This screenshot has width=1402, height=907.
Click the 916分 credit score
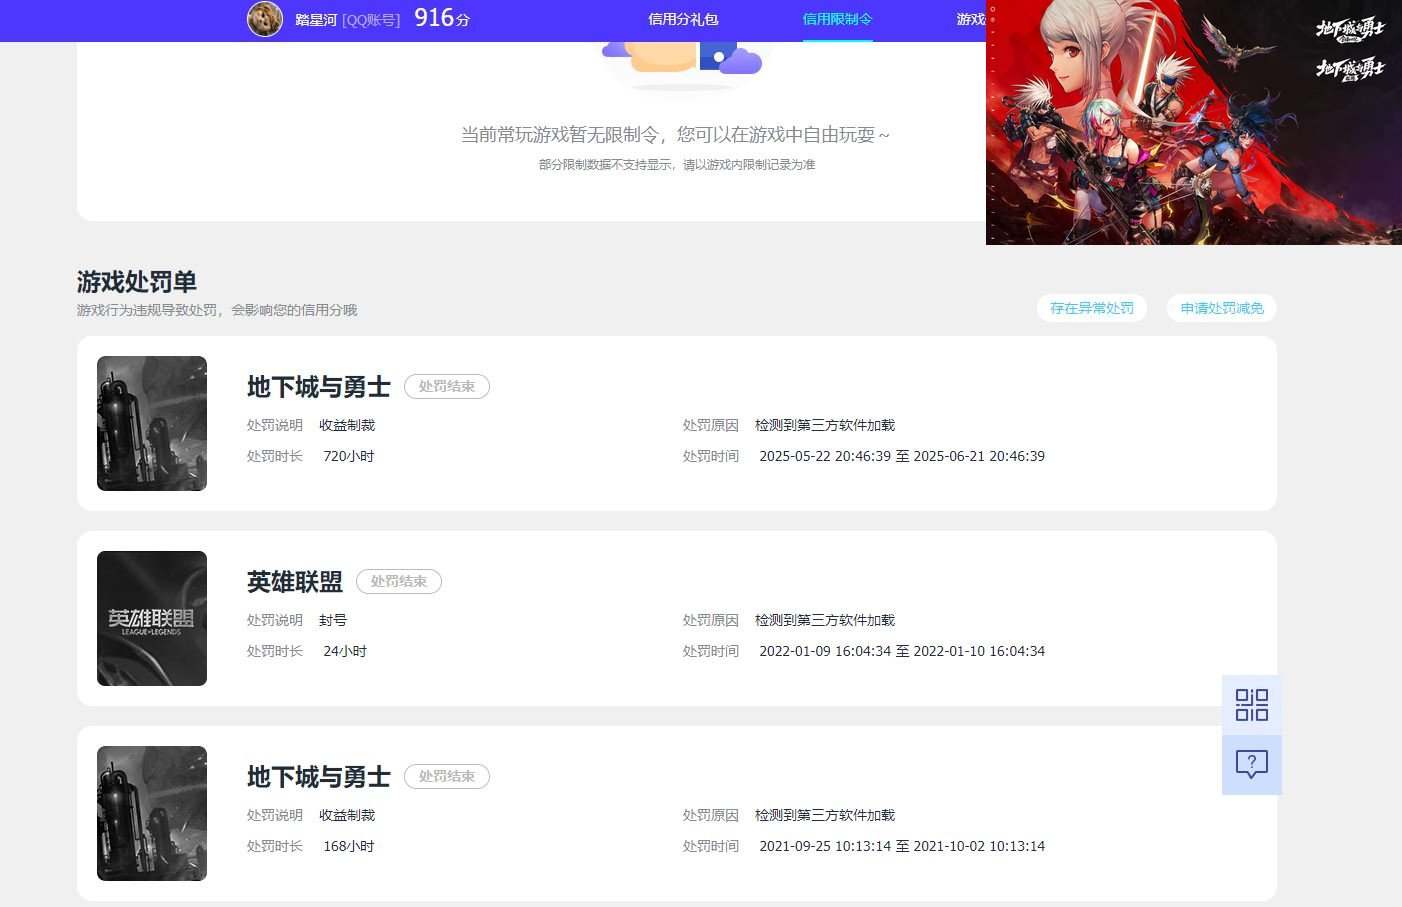tap(442, 18)
